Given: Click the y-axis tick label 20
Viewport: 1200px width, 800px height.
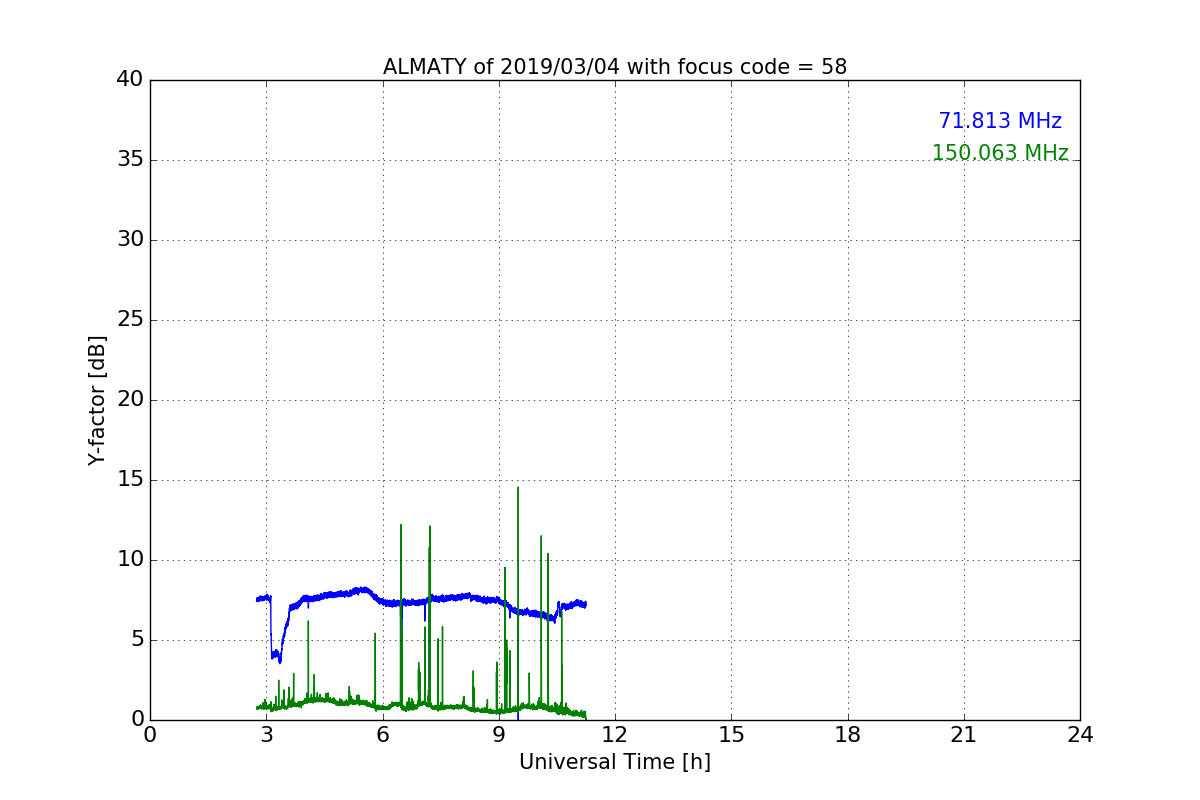Looking at the screenshot, I should 130,400.
